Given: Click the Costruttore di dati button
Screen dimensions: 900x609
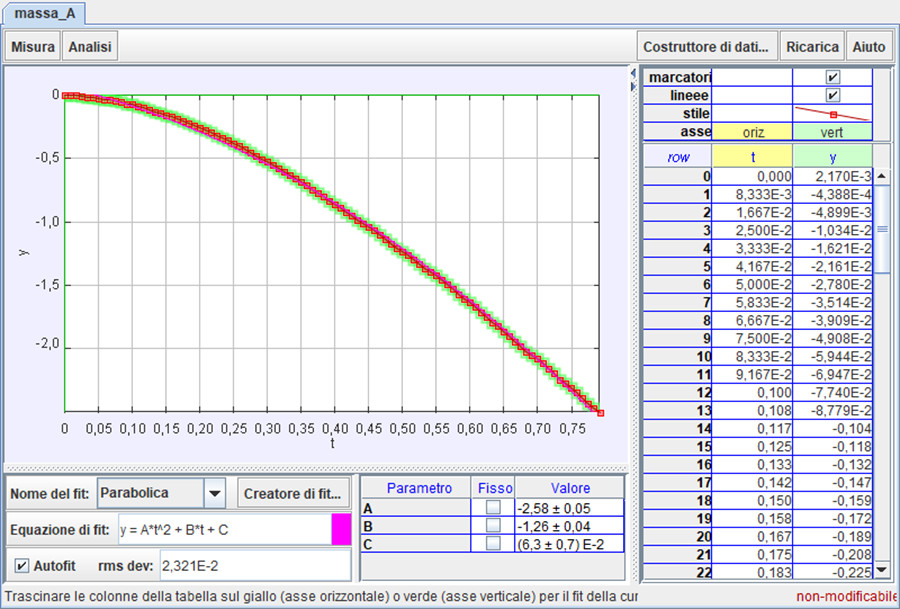Looking at the screenshot, I should pos(708,46).
